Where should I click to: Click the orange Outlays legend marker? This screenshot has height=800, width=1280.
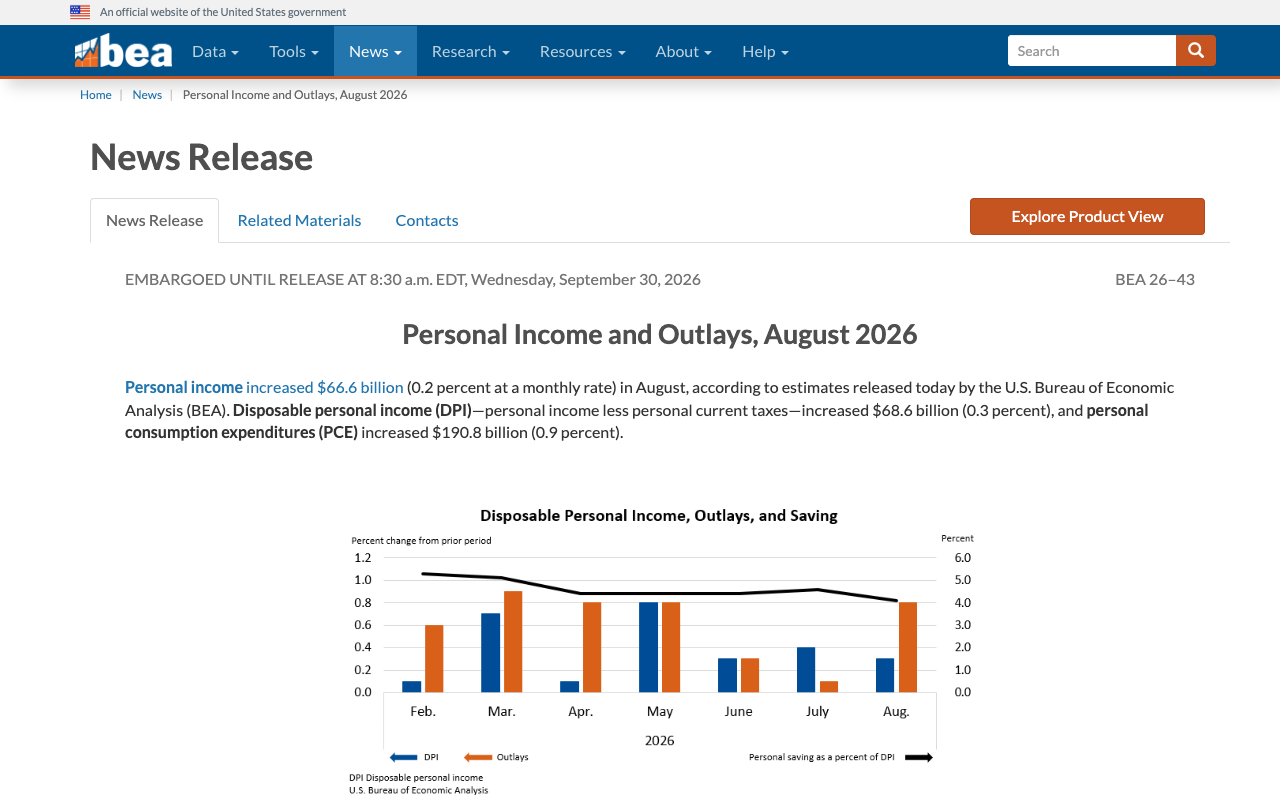pyautogui.click(x=479, y=757)
